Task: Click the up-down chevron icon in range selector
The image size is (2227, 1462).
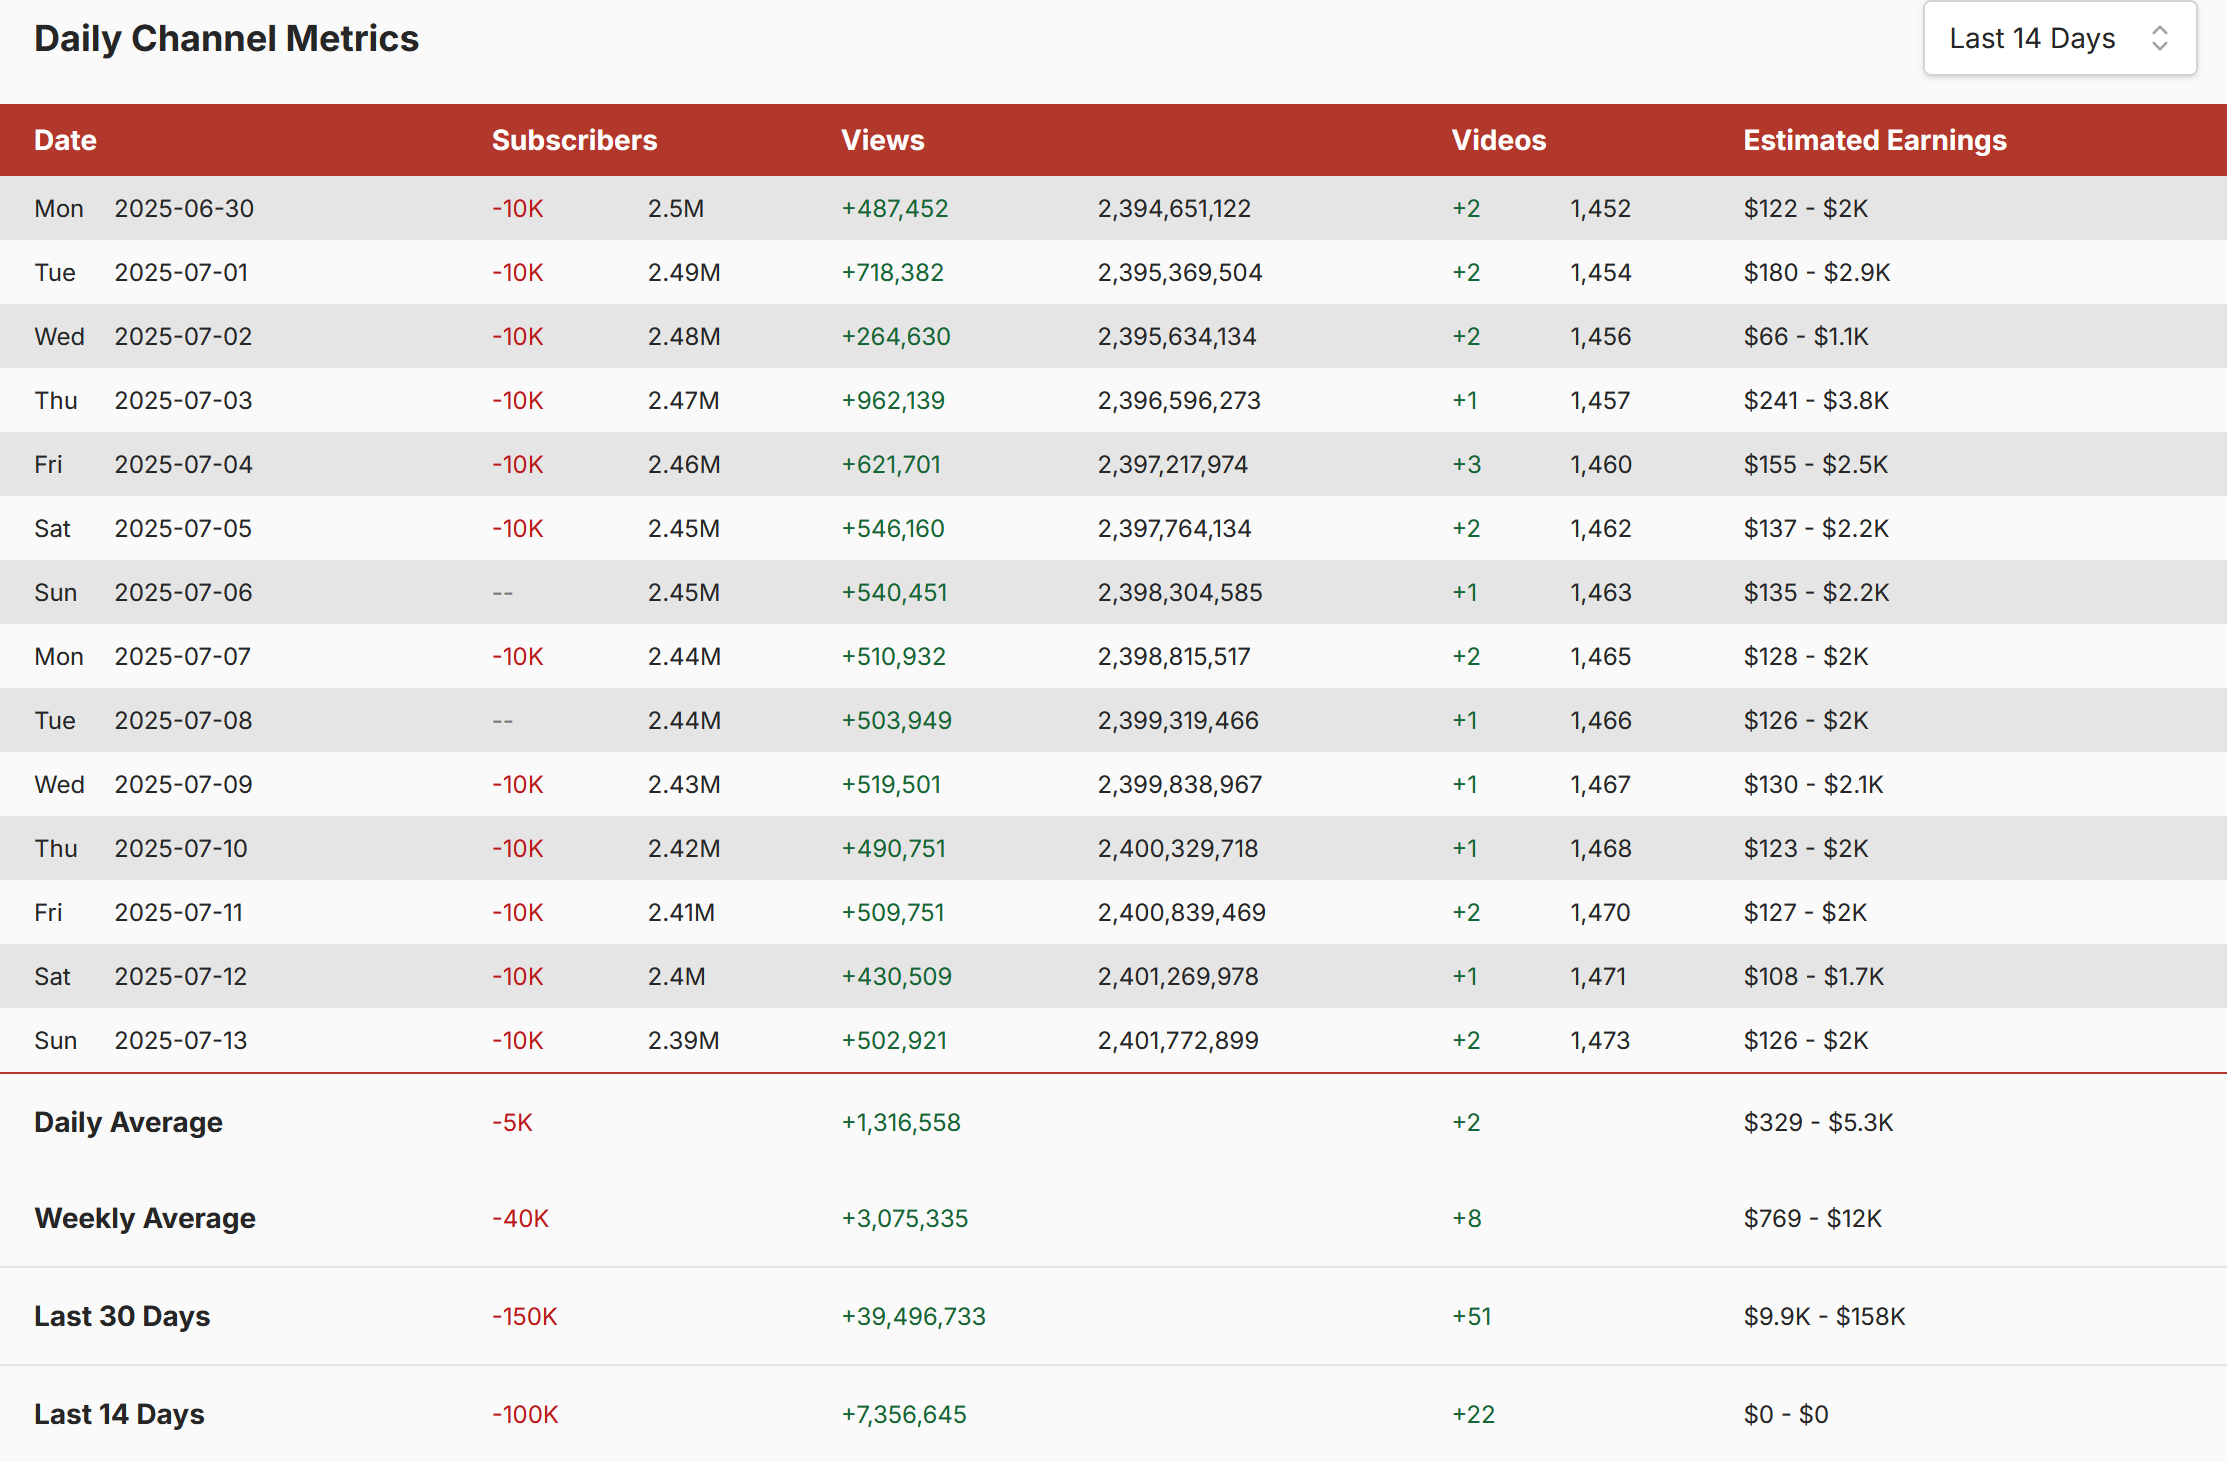Action: tap(2159, 38)
